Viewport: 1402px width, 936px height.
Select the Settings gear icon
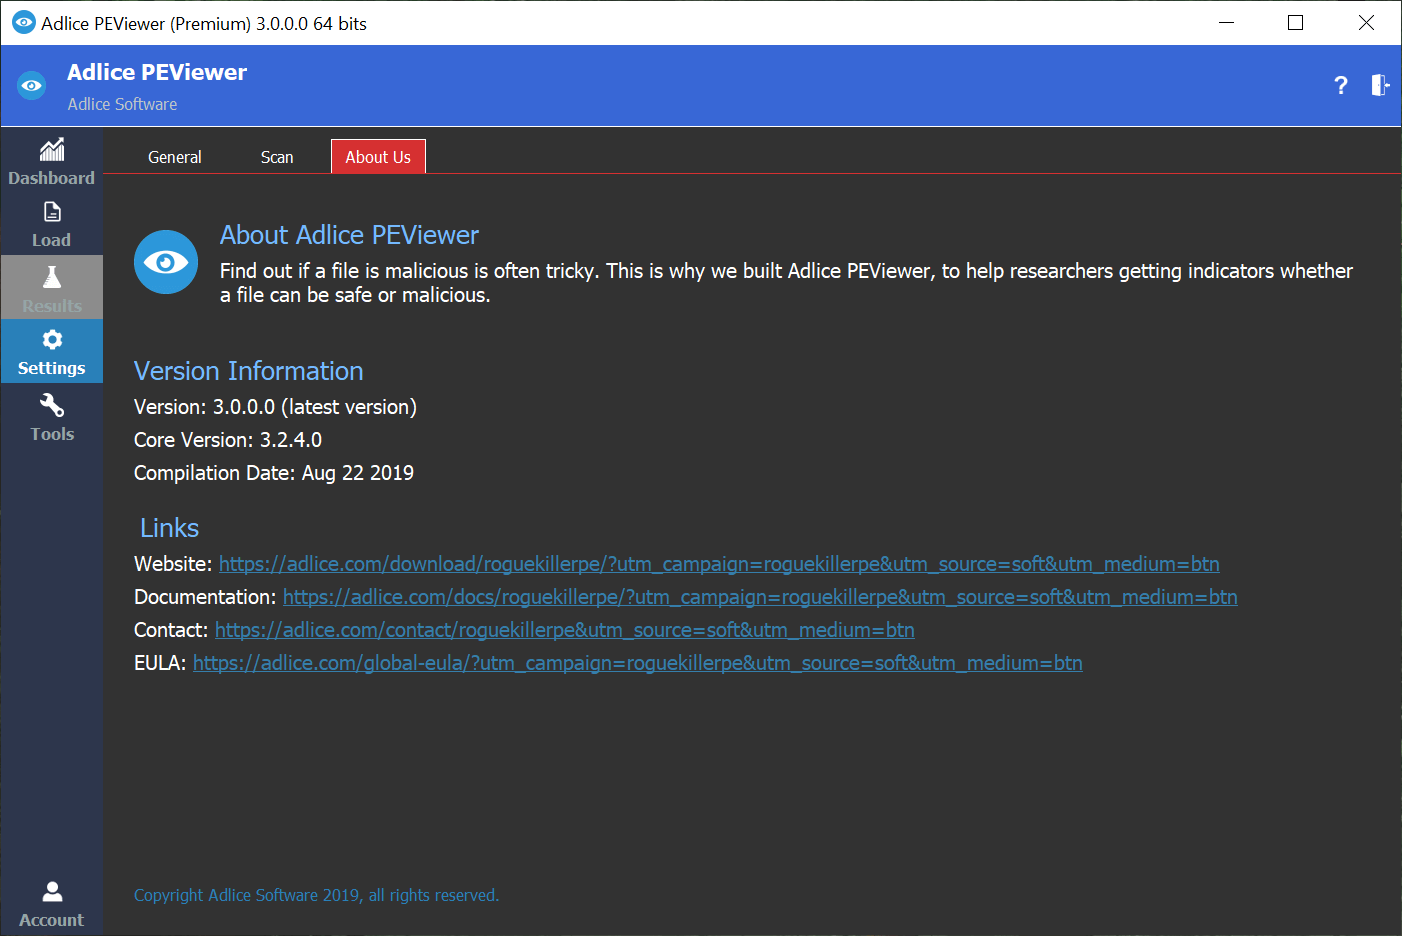pyautogui.click(x=52, y=340)
